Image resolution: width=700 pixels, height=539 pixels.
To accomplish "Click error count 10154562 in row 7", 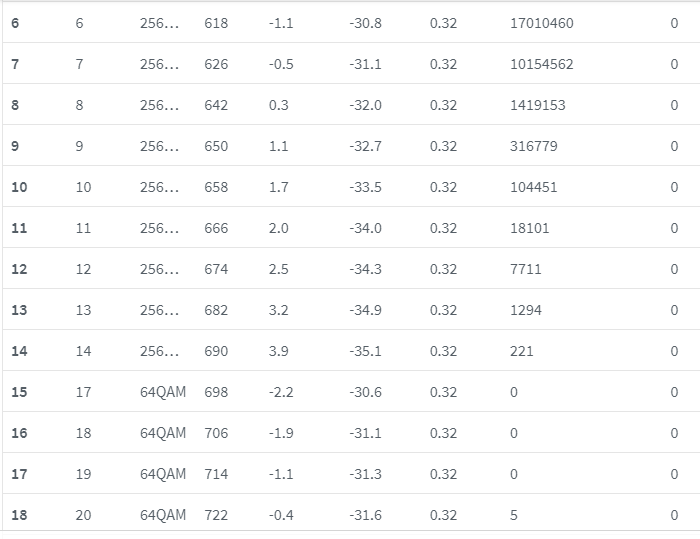I will [542, 64].
